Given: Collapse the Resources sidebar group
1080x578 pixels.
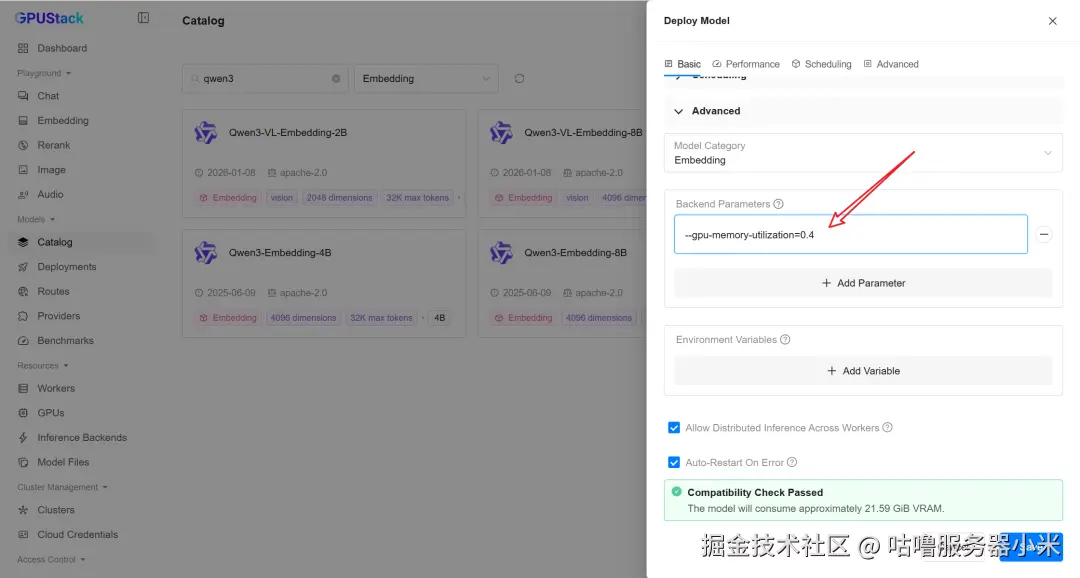Looking at the screenshot, I should pyautogui.click(x=43, y=365).
